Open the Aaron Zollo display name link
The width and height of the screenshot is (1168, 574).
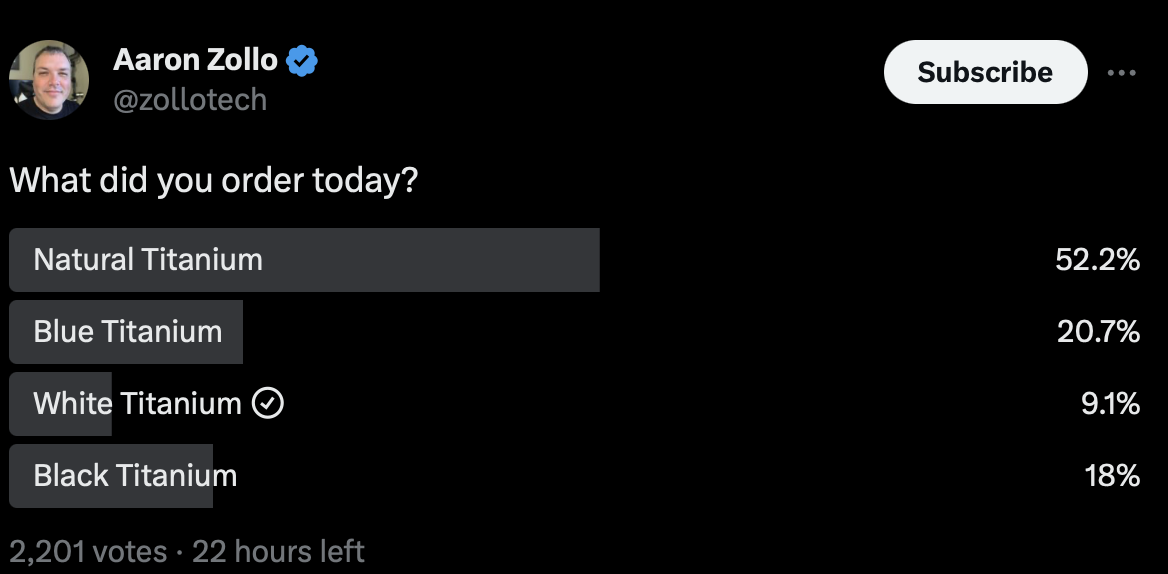coord(195,60)
